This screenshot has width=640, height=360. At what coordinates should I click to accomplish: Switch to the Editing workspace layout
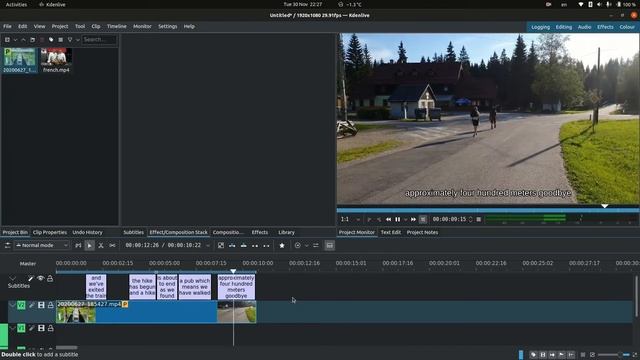click(x=564, y=27)
